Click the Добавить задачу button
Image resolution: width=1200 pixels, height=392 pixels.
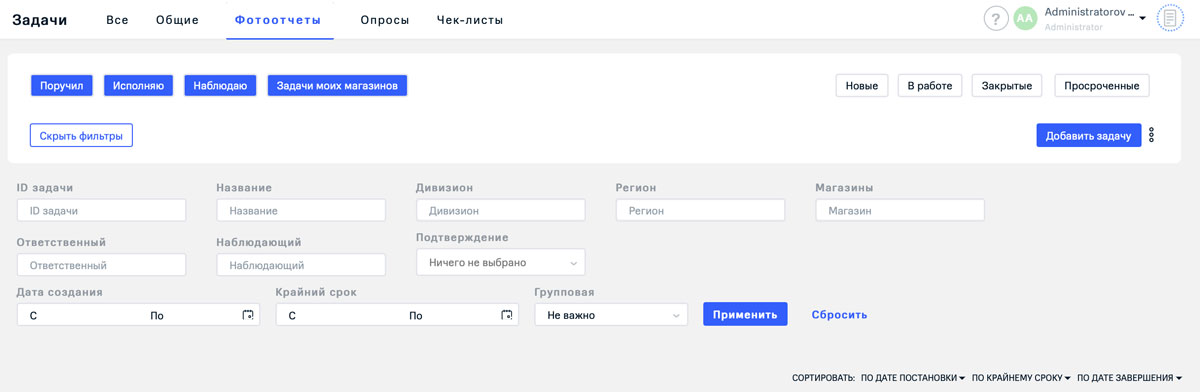click(x=1088, y=135)
